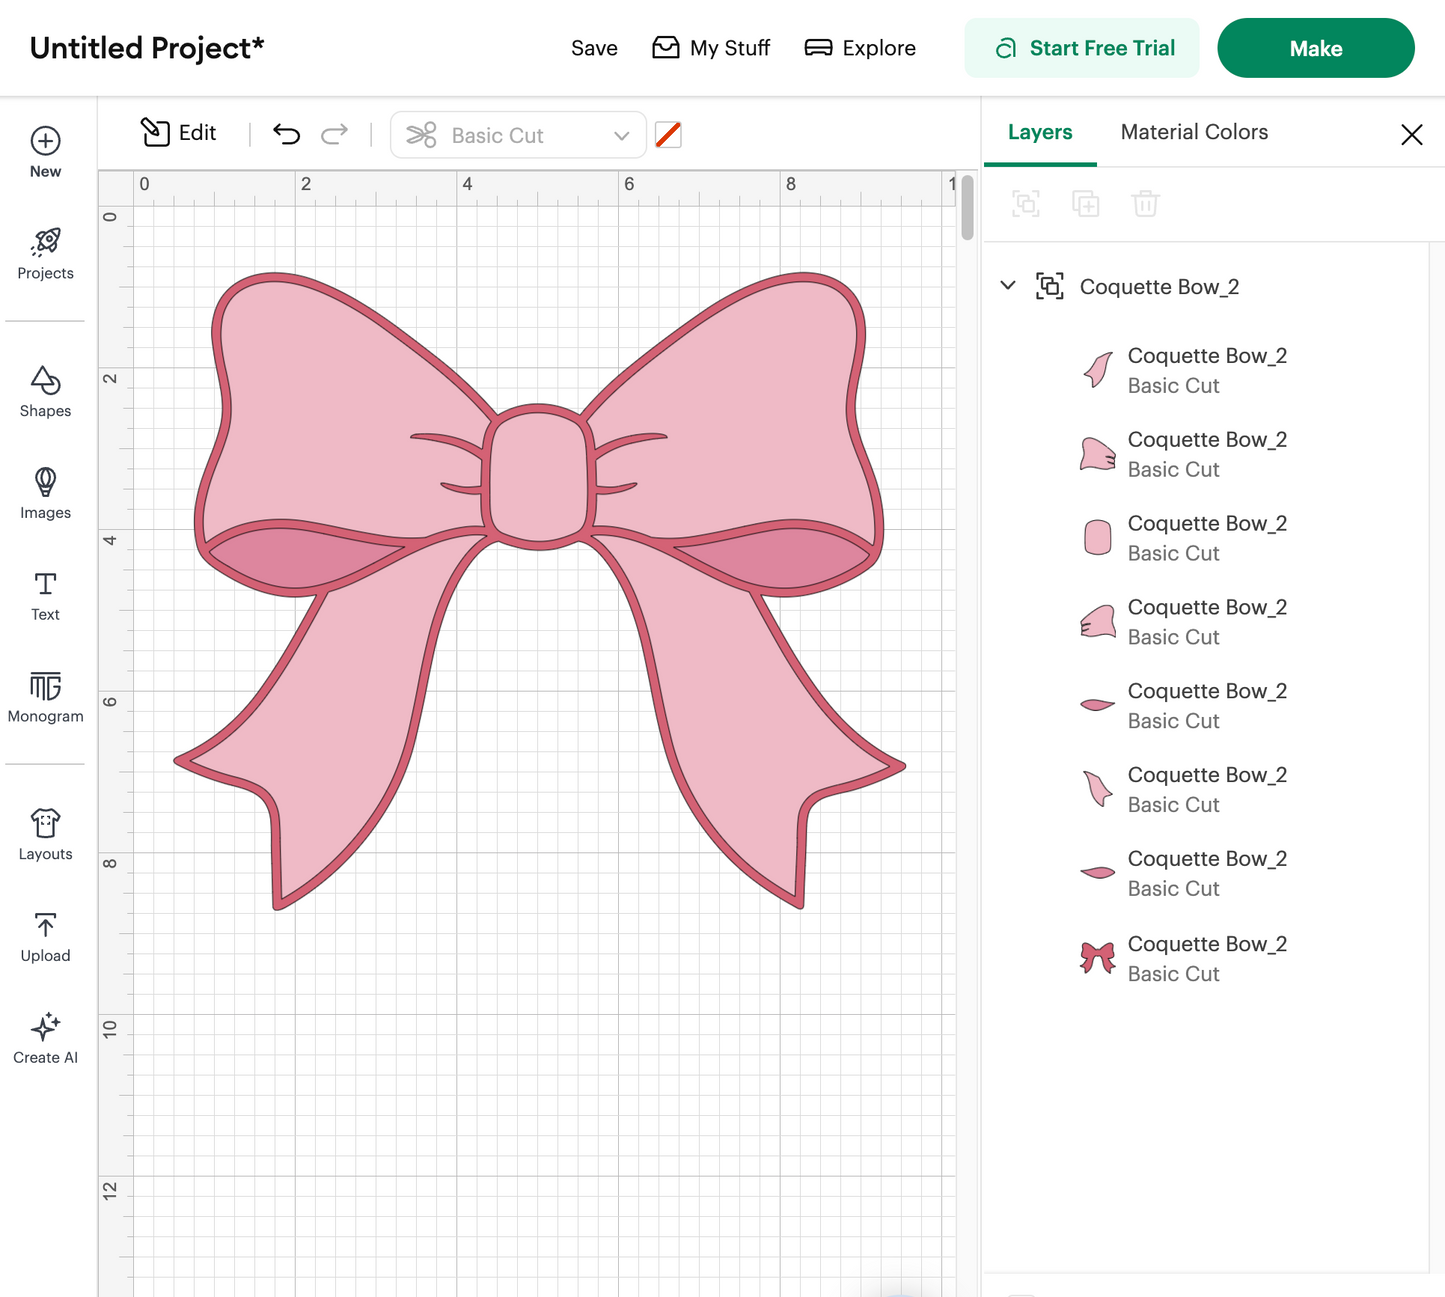Select the bow outline layer thumbnail at bottom

pos(1098,958)
